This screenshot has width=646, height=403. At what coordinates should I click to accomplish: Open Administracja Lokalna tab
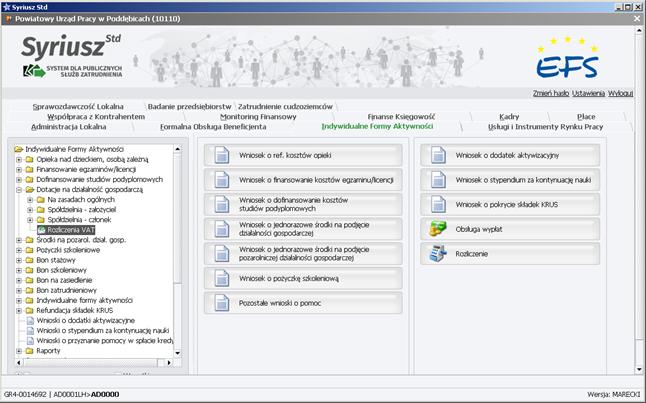pyautogui.click(x=69, y=127)
